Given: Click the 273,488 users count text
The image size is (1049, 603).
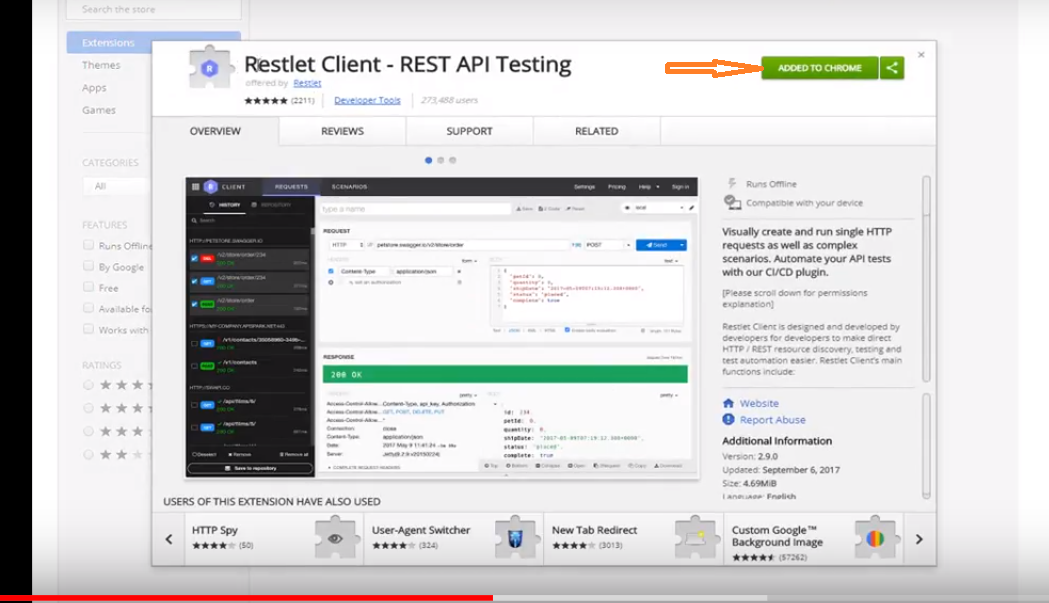Looking at the screenshot, I should point(449,100).
